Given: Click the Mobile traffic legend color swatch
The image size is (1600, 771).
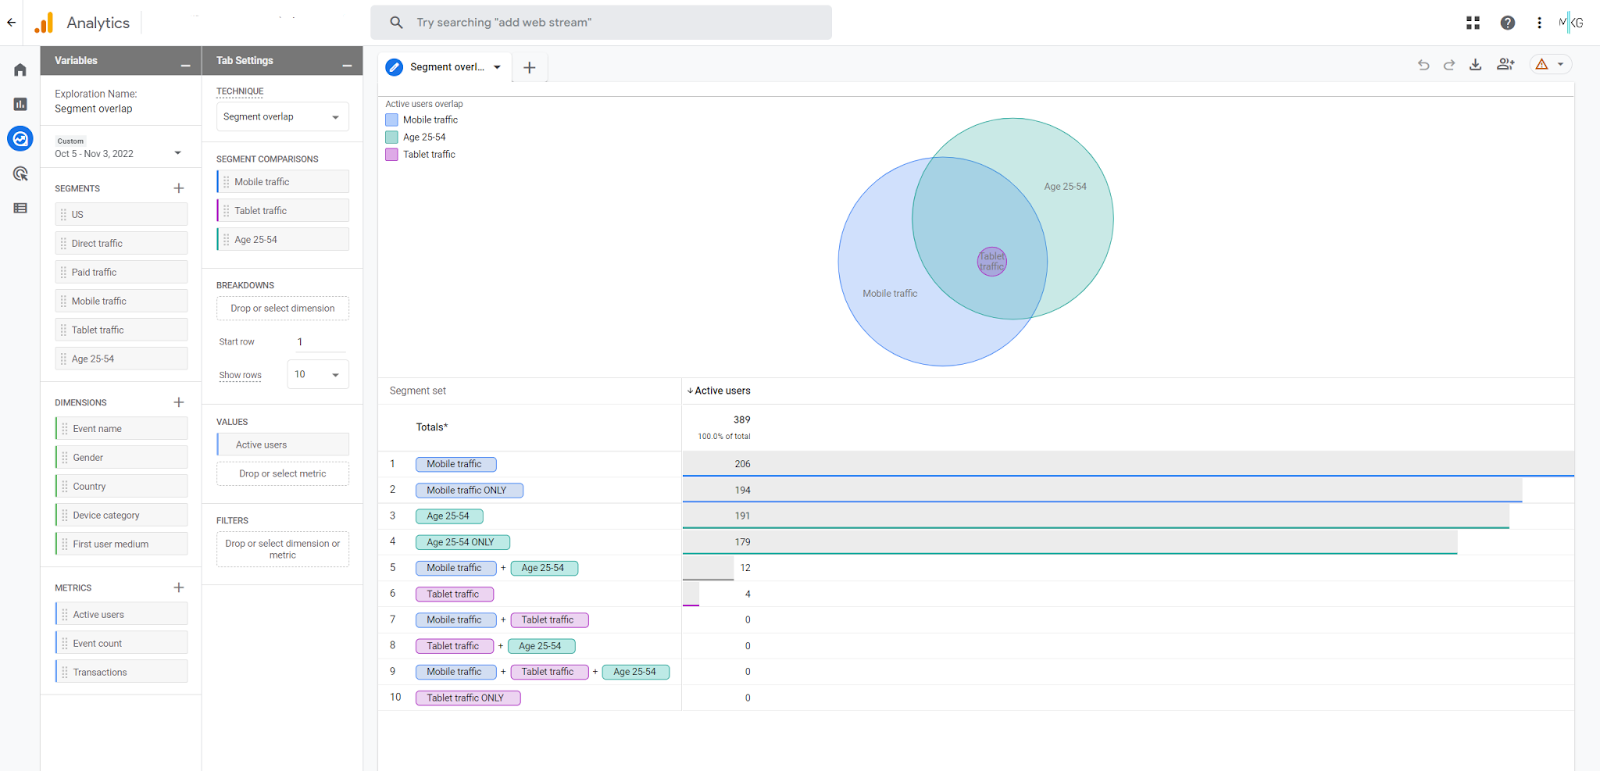Looking at the screenshot, I should (x=392, y=120).
